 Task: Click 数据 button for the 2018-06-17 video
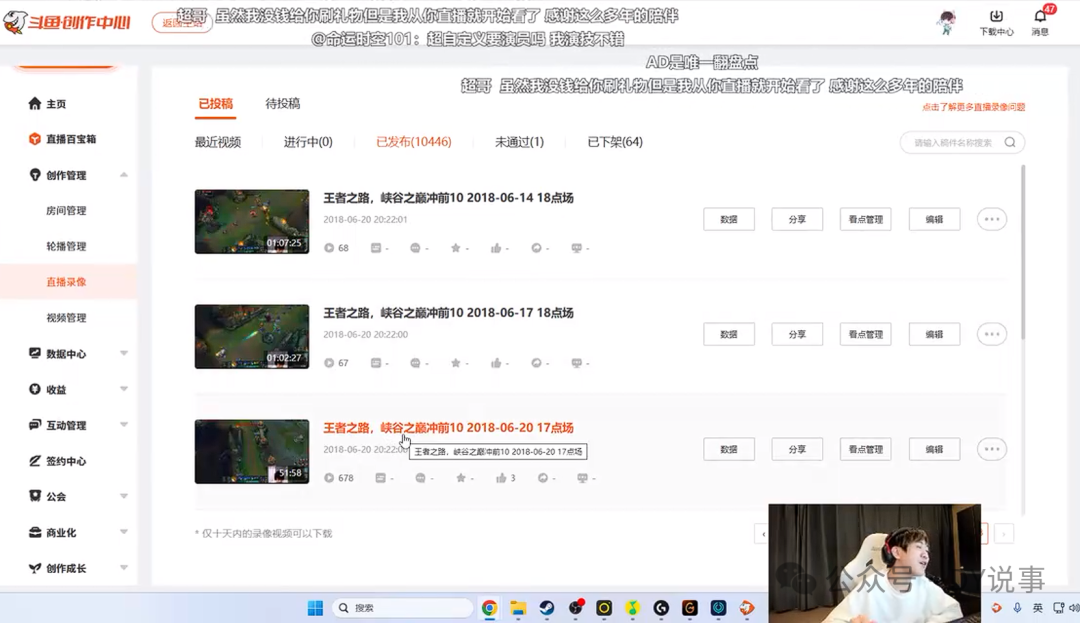[x=729, y=335]
